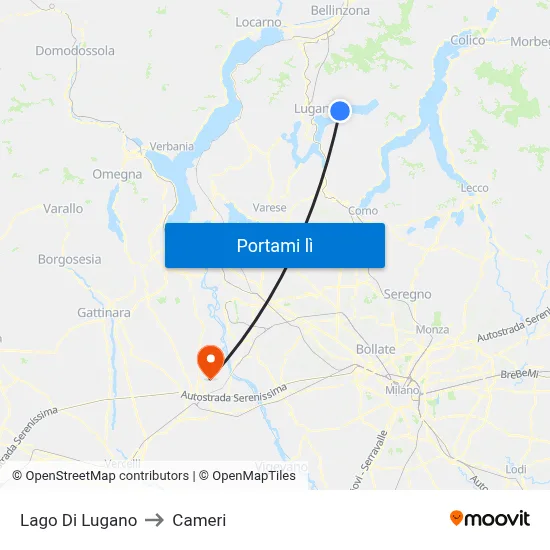The height and width of the screenshot is (550, 550).
Task: Click the Lecco city label
Action: click(x=475, y=188)
